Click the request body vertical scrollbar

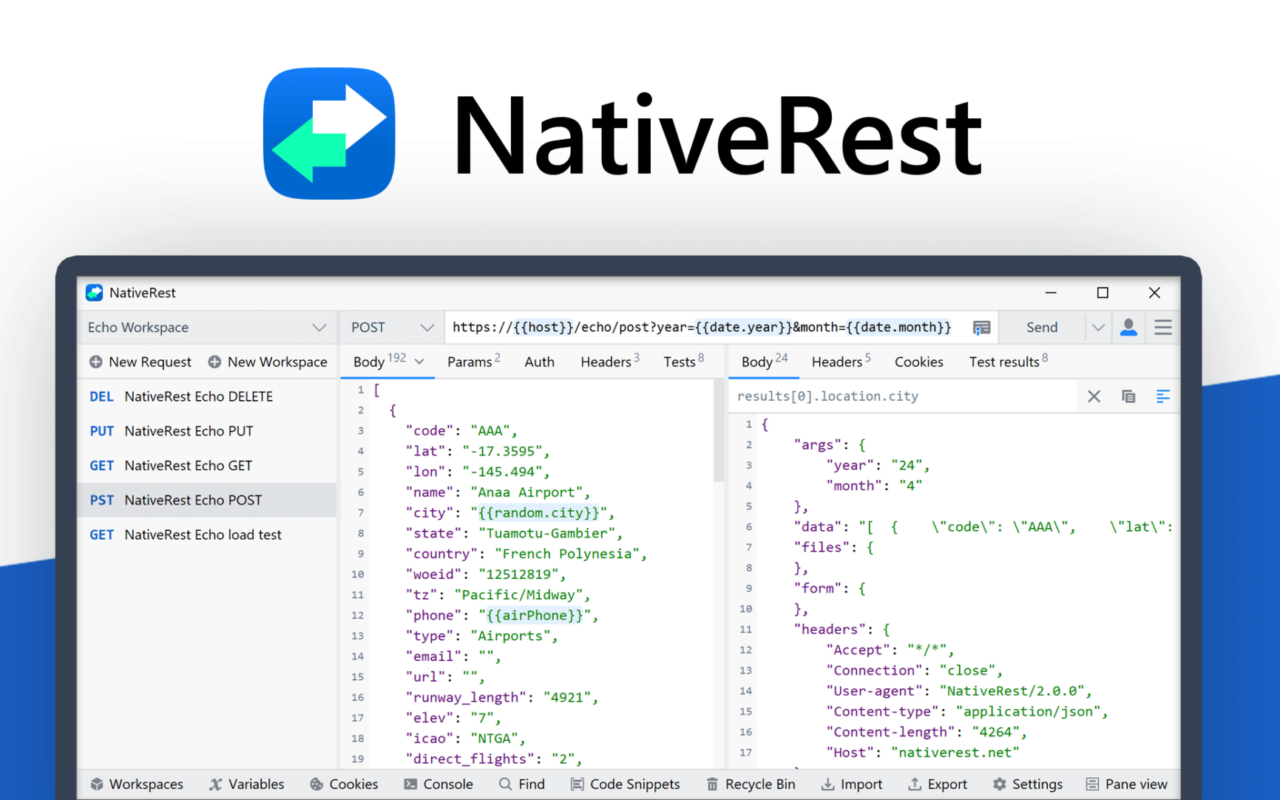pyautogui.click(x=718, y=430)
